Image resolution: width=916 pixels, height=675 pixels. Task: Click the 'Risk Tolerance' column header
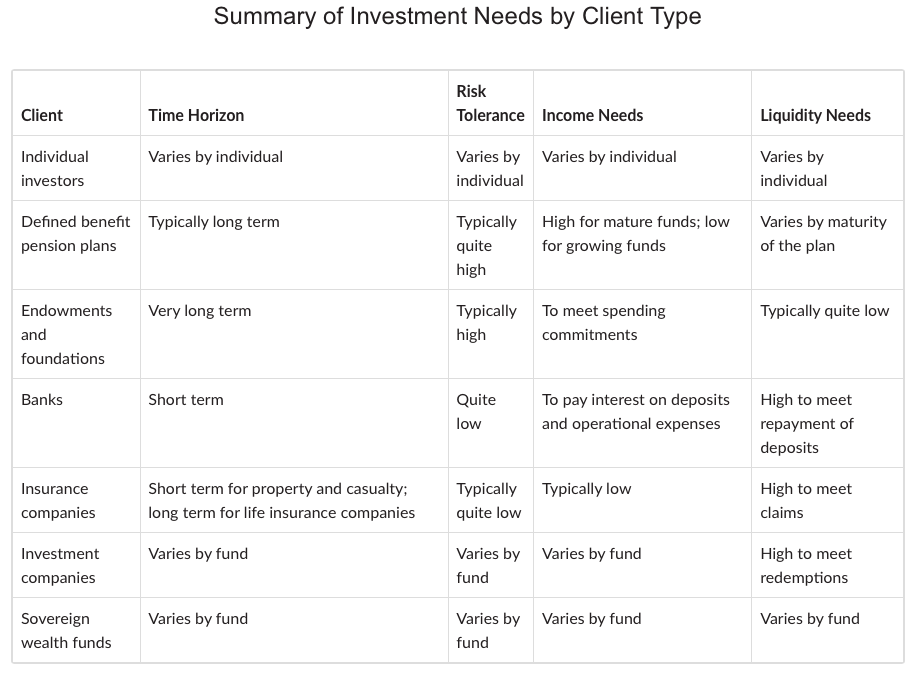coord(490,103)
